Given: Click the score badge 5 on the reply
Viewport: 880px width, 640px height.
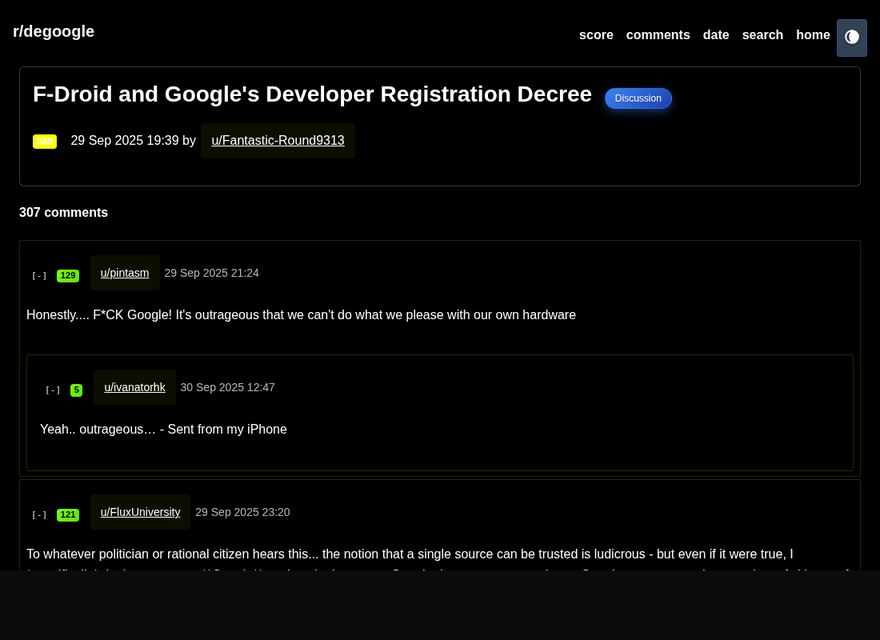Looking at the screenshot, I should (x=76, y=390).
